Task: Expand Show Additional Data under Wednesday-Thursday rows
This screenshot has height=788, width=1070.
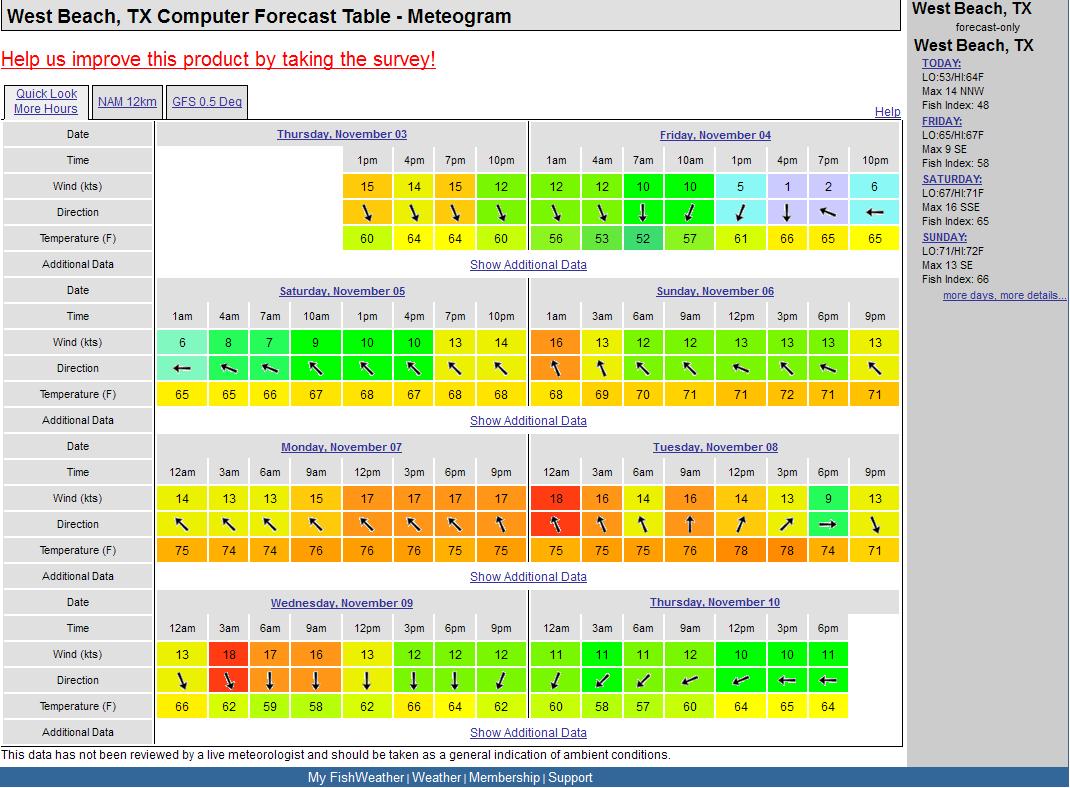Action: 528,733
